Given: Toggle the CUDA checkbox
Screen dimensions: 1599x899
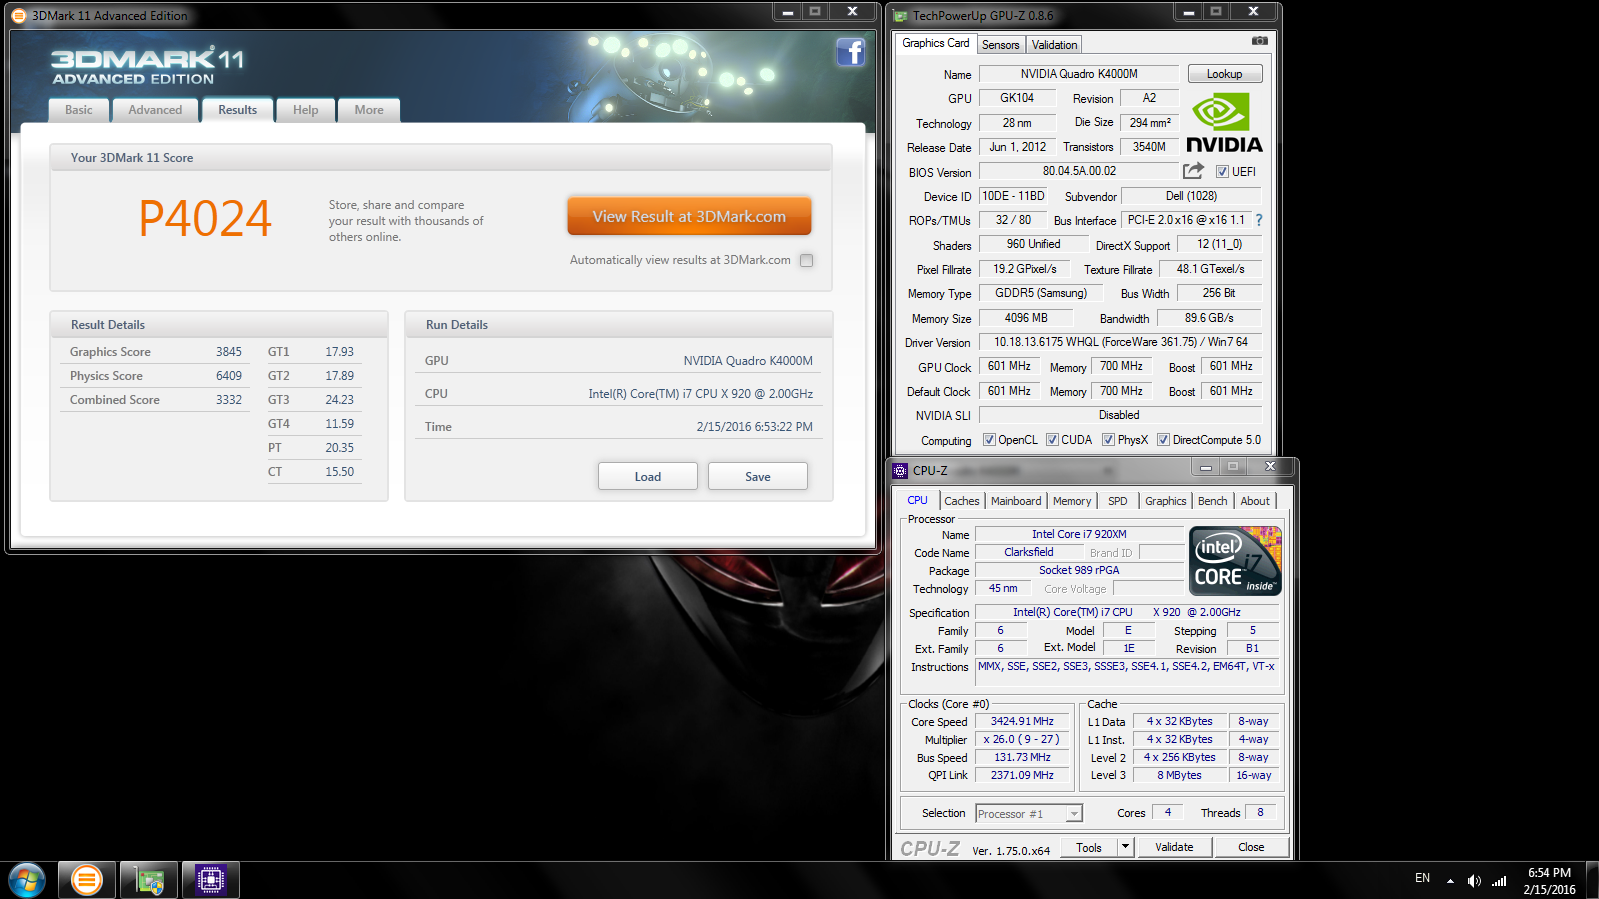Looking at the screenshot, I should pos(1052,440).
